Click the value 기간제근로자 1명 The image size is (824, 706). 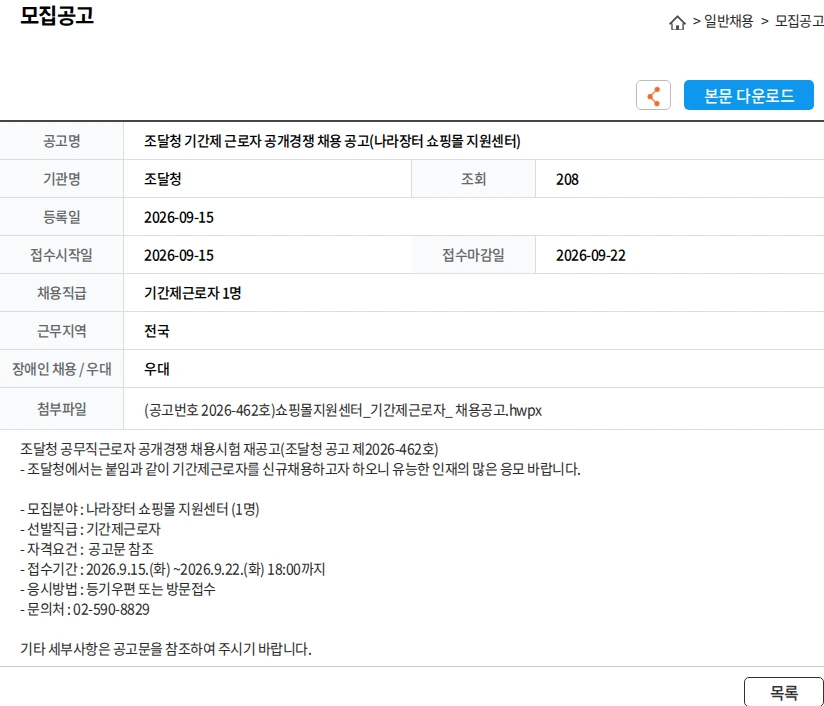pos(192,293)
